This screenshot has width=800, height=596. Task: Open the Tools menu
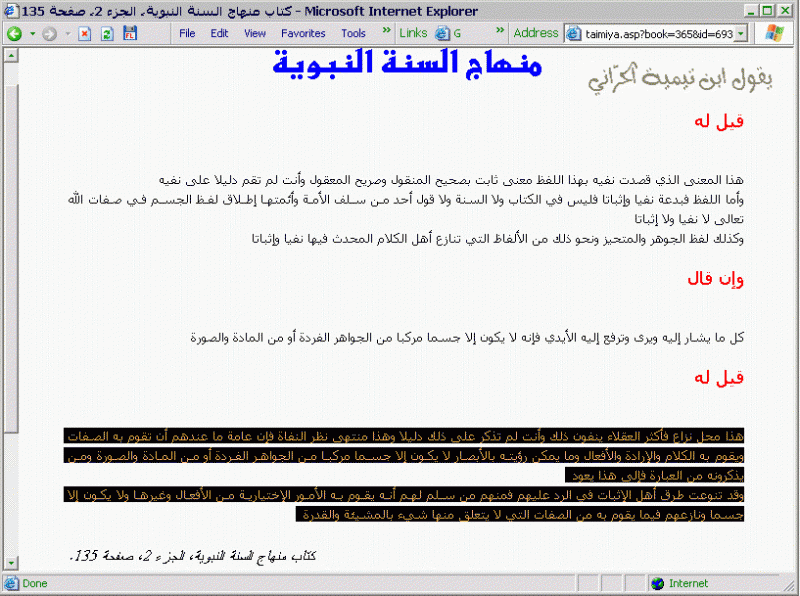pyautogui.click(x=354, y=33)
